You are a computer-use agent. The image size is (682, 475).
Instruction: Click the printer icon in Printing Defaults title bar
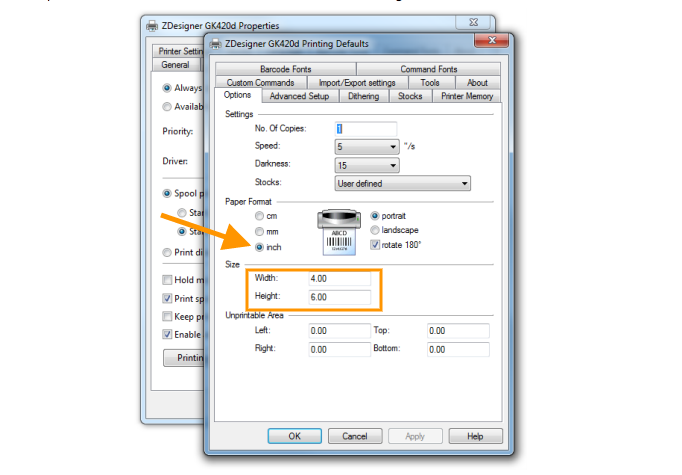pos(215,43)
